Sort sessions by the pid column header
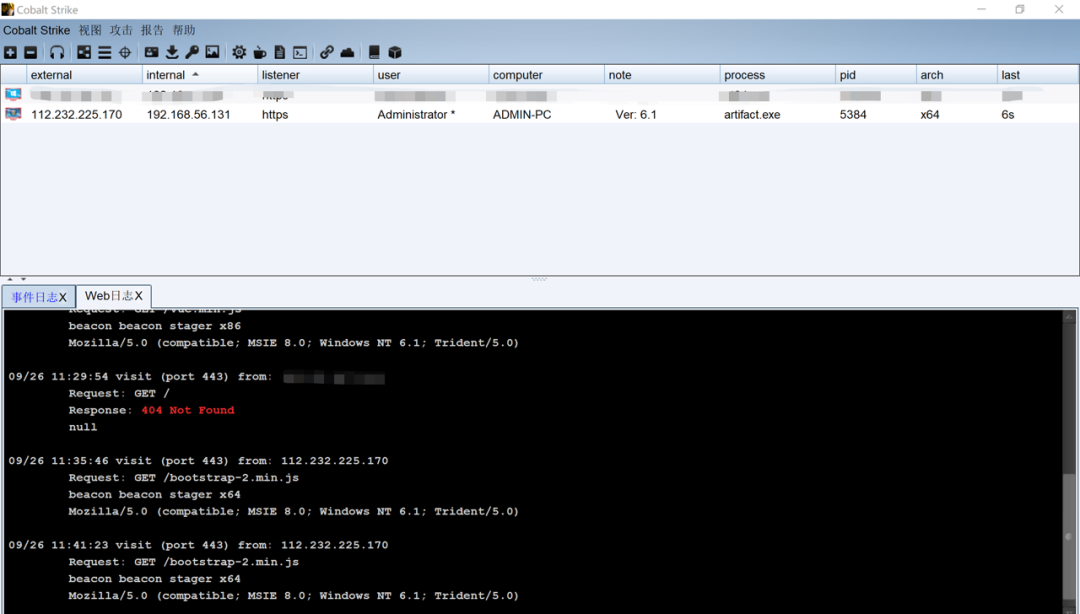This screenshot has height=614, width=1080. tap(876, 75)
